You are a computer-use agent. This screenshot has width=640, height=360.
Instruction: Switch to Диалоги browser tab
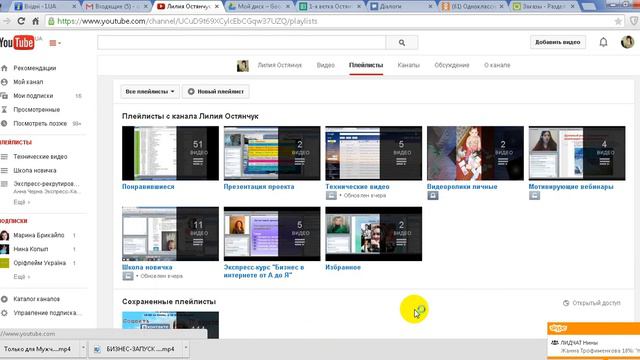coord(401,7)
